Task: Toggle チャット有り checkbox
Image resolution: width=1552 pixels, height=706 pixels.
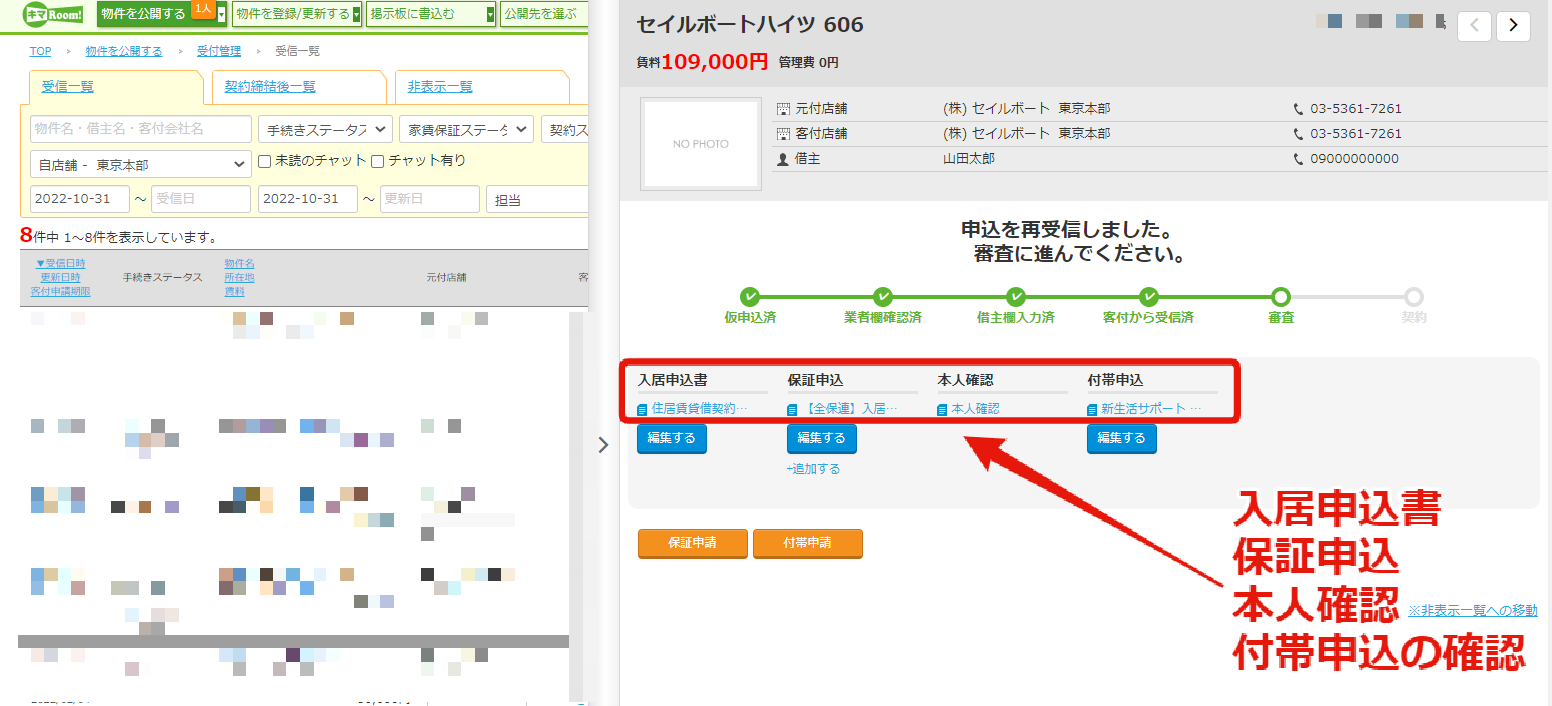Action: [378, 161]
